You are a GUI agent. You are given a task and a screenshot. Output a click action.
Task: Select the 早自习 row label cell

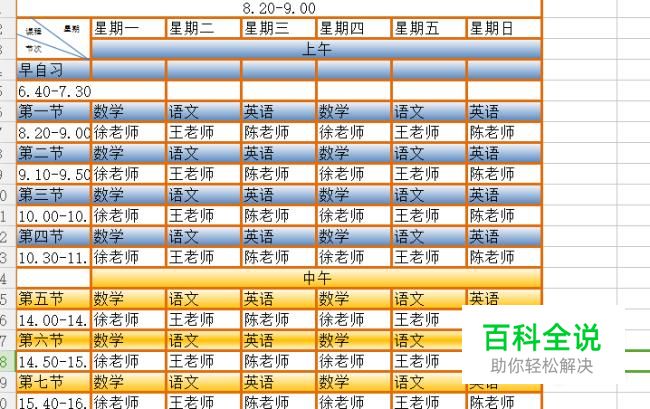[x=53, y=70]
